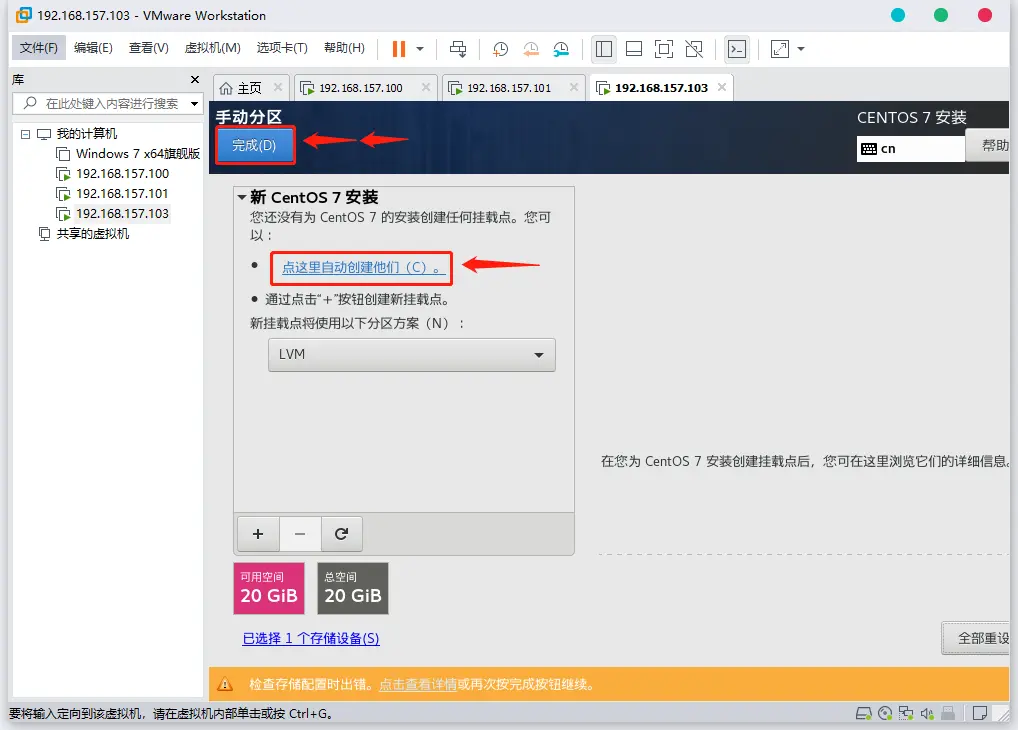1018x730 pixels.
Task: Click the 点这里自动创建他们(C) link
Action: tap(364, 268)
